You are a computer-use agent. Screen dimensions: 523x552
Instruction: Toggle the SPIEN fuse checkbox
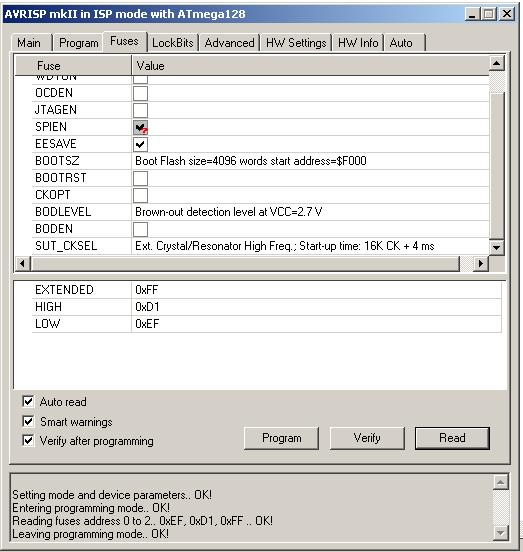(140, 127)
